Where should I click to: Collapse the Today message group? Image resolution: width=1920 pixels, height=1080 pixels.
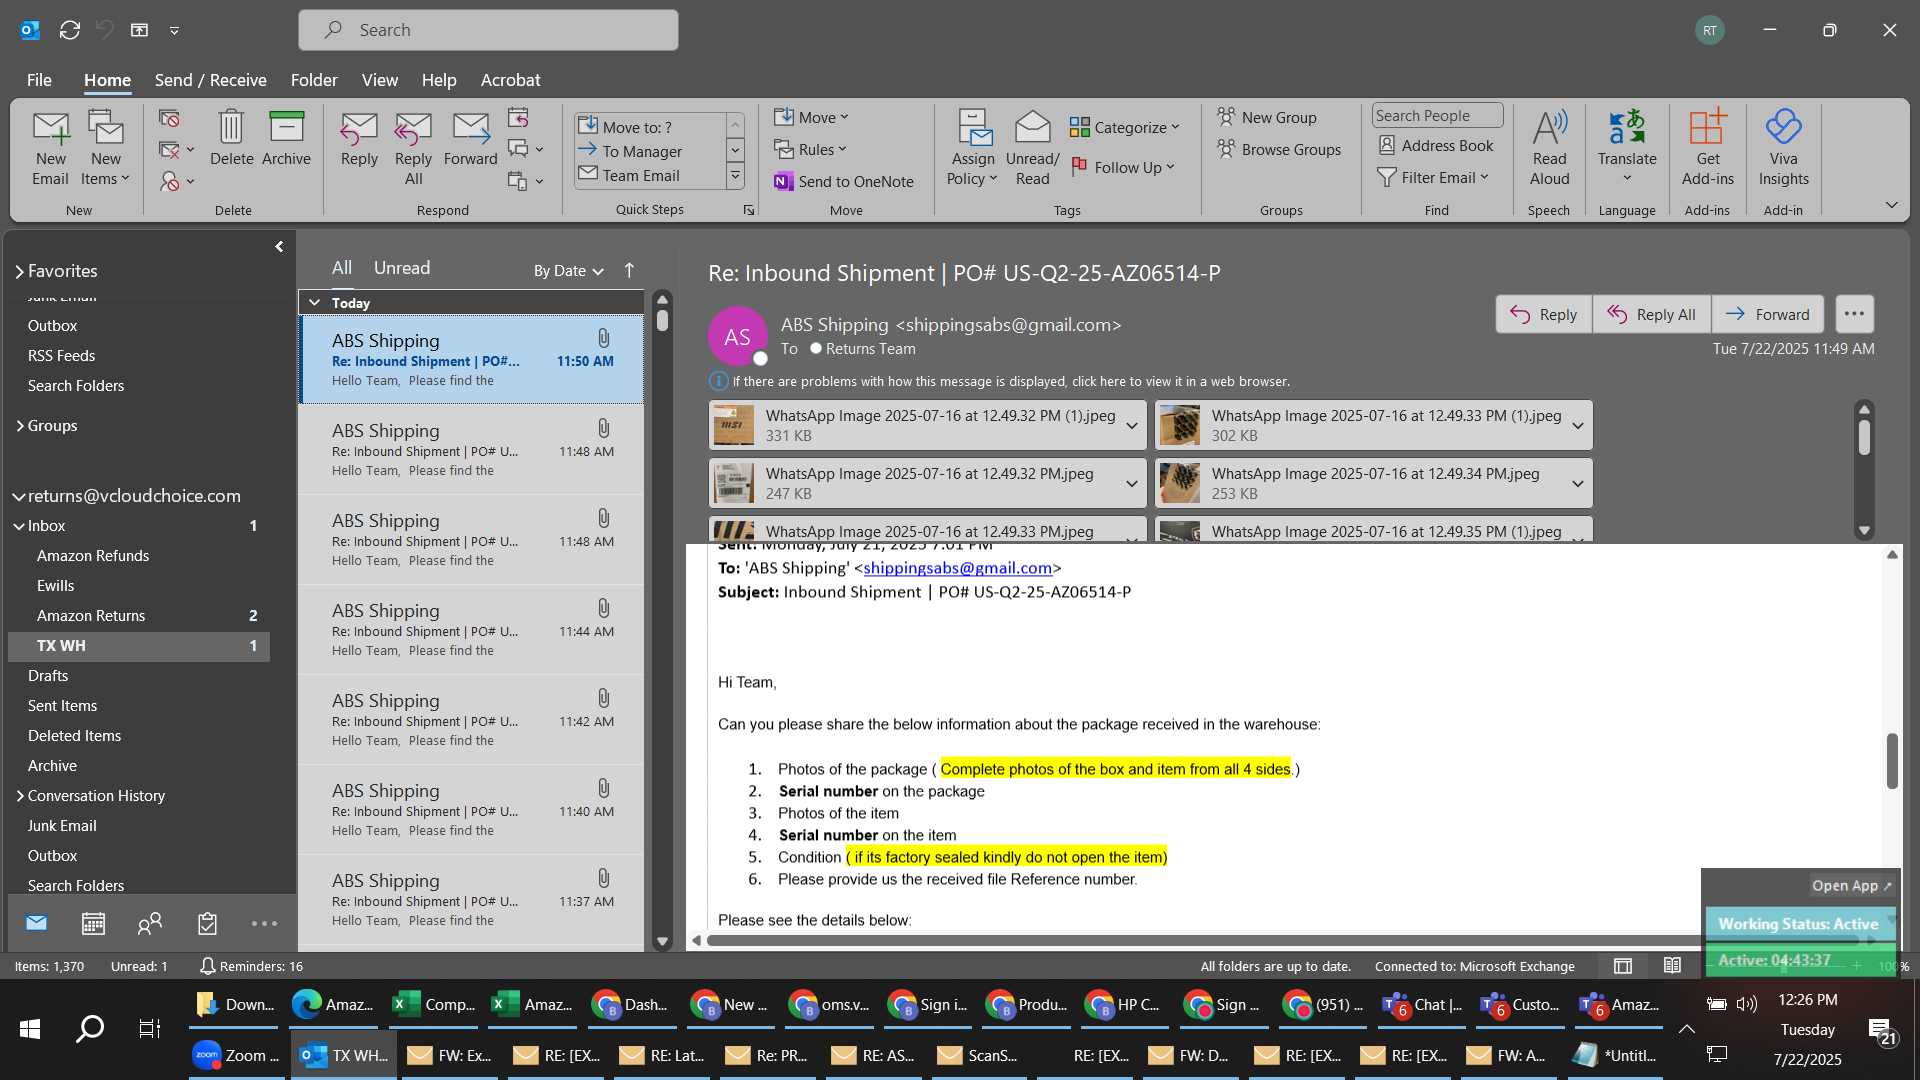click(x=314, y=302)
